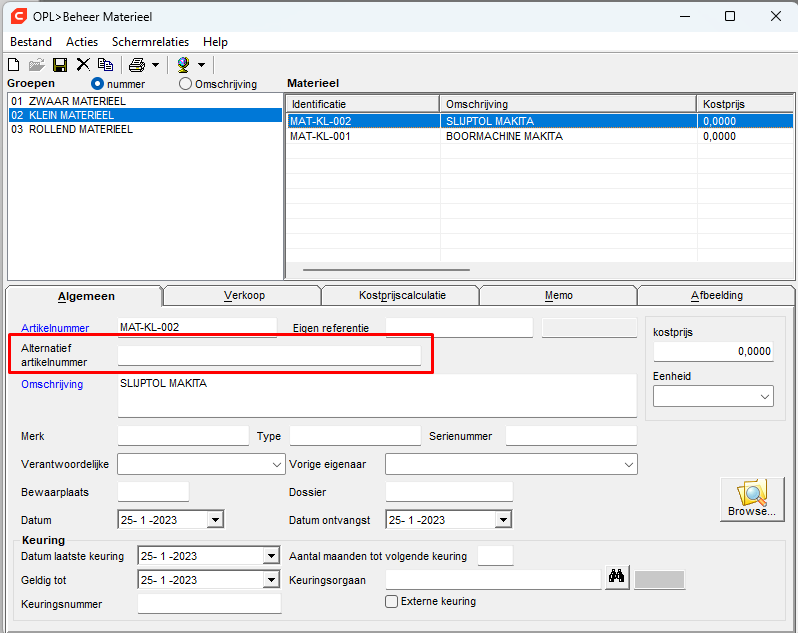
Task: Open the Datum date picker arrow
Action: point(215,520)
